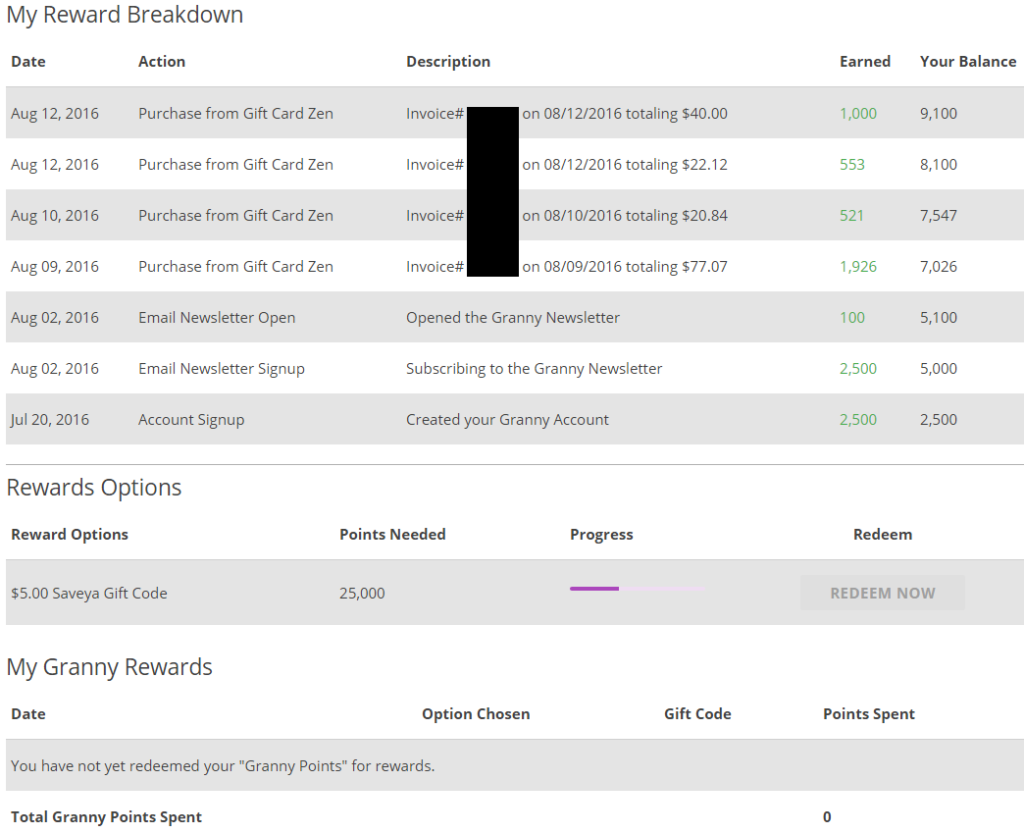Click the Account Signup action entry
Image resolution: width=1024 pixels, height=833 pixels.
(x=191, y=420)
